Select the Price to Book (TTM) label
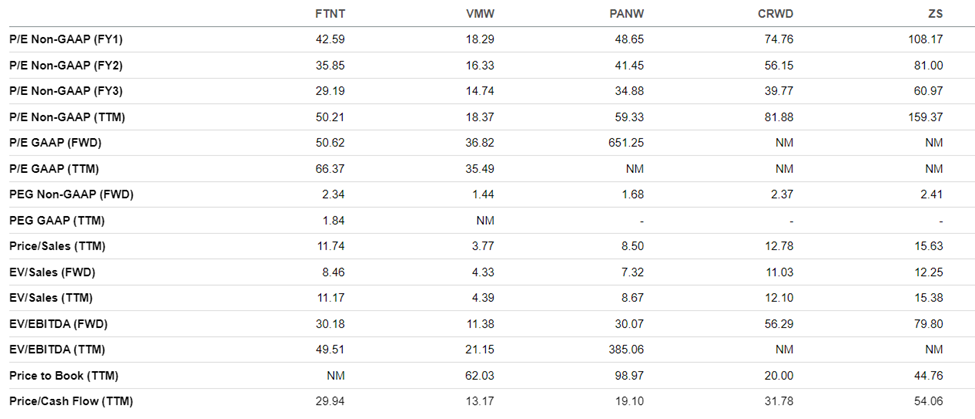This screenshot has height=419, width=975. tap(64, 375)
